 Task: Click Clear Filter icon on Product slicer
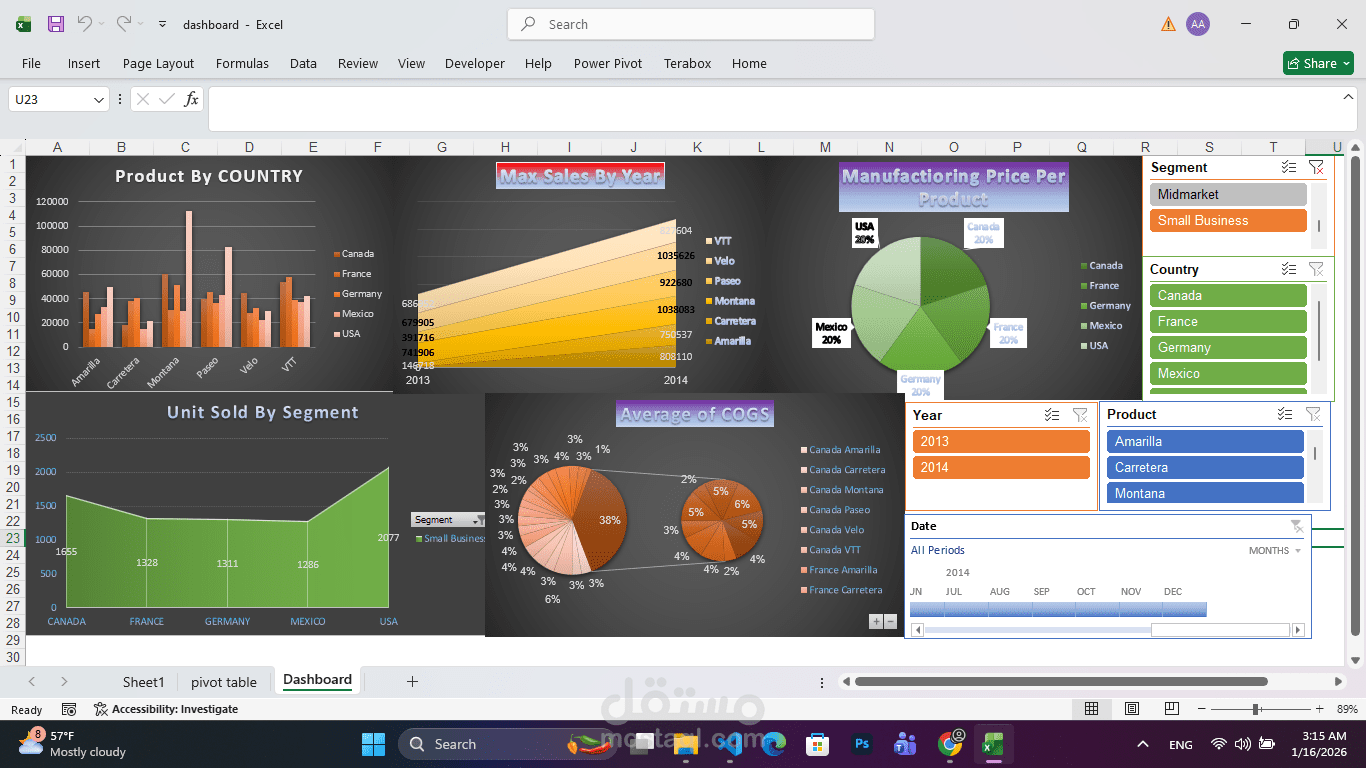[x=1314, y=413]
